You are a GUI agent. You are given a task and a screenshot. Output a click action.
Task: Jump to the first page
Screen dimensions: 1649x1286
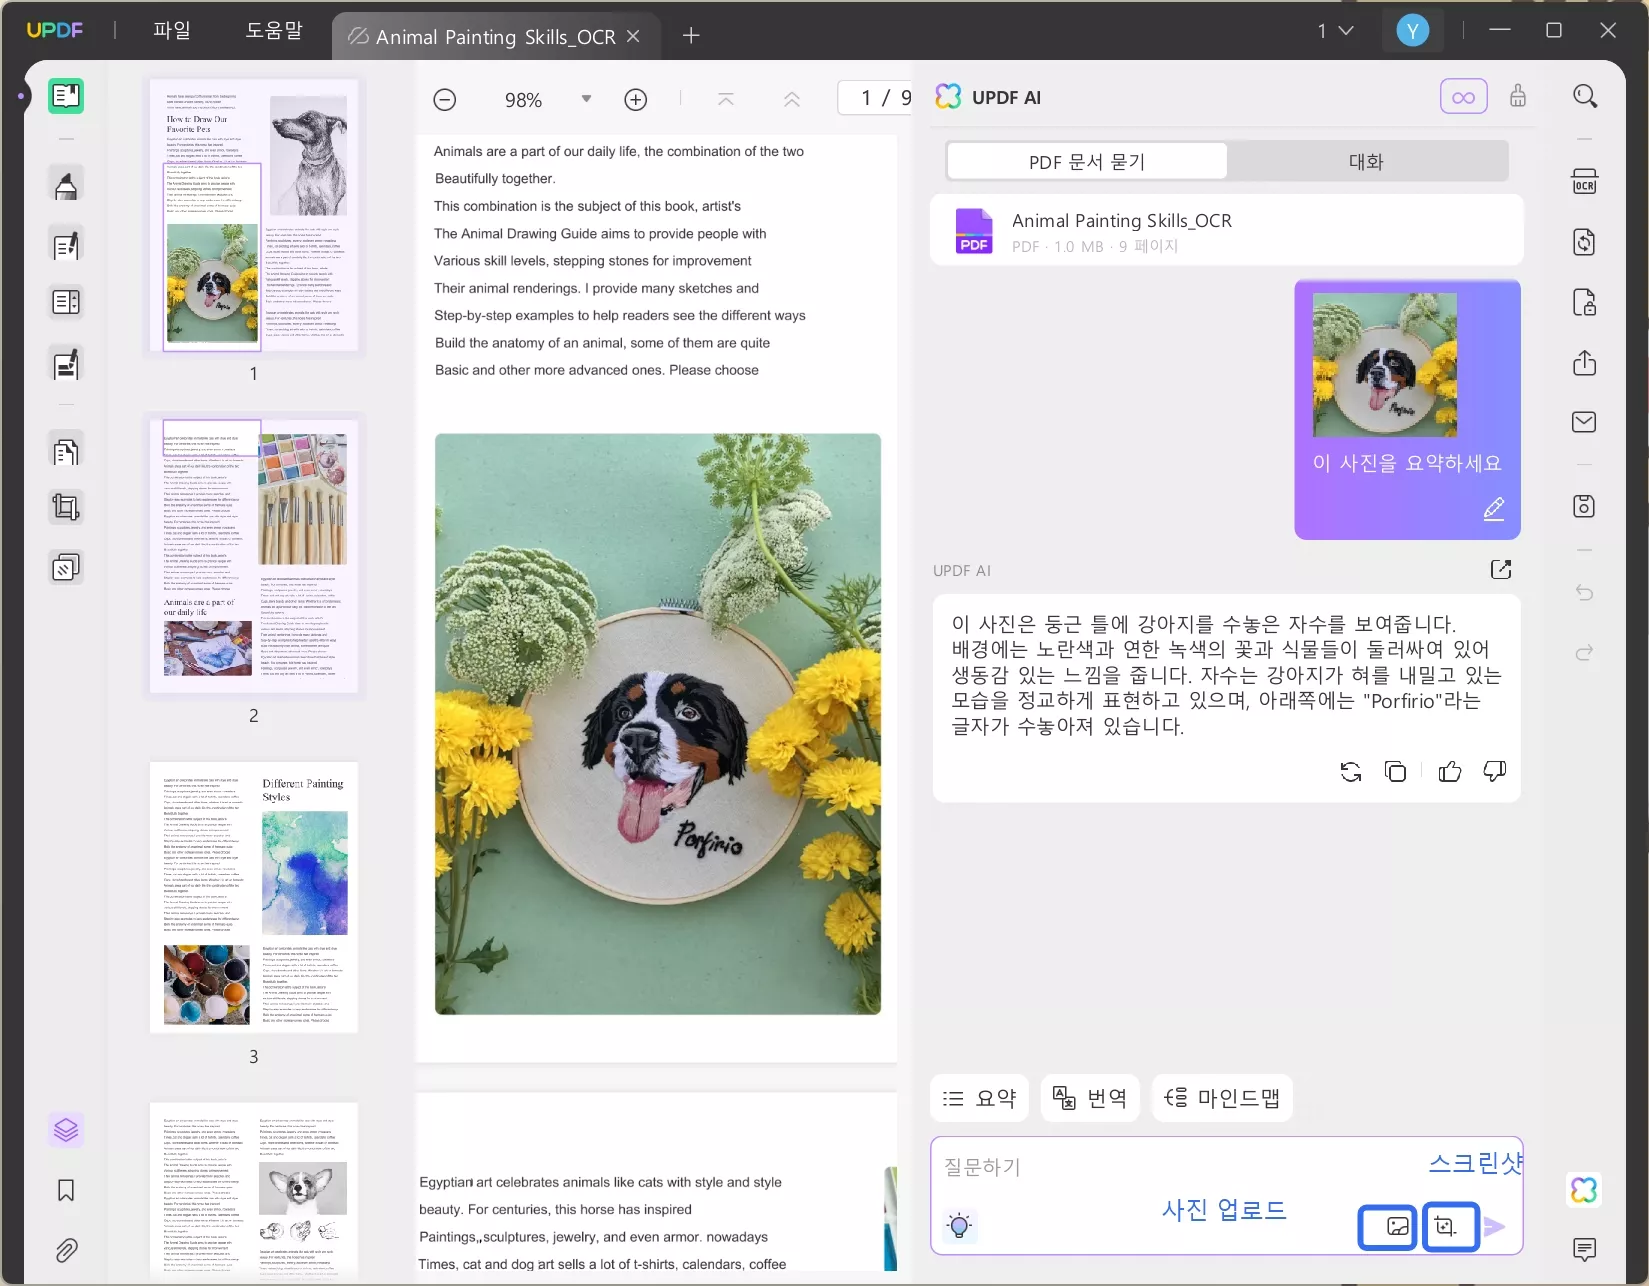click(x=726, y=100)
